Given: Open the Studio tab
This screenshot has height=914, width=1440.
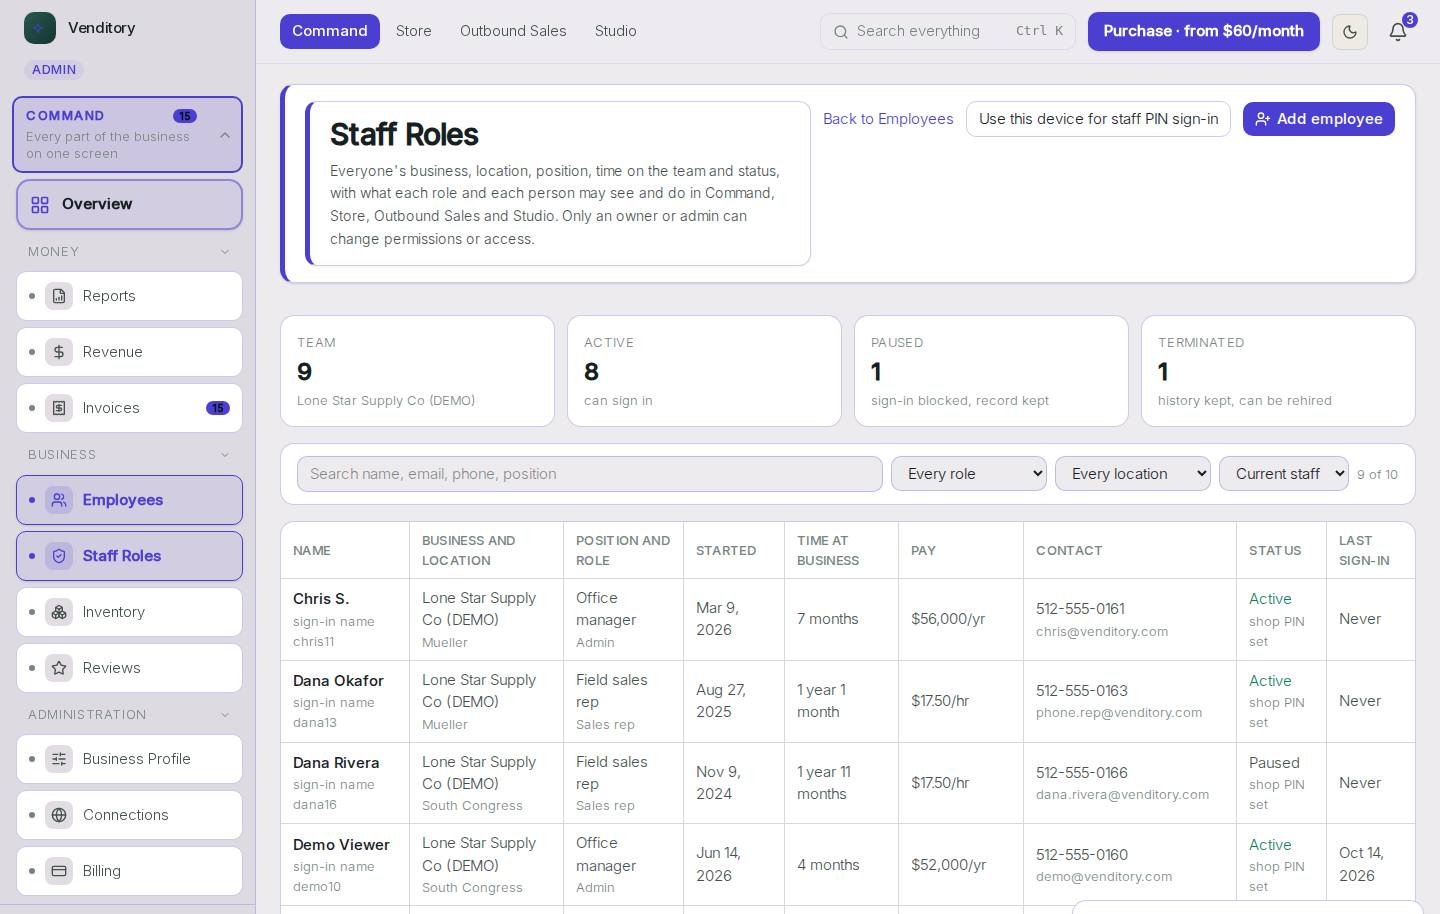Looking at the screenshot, I should coord(616,32).
